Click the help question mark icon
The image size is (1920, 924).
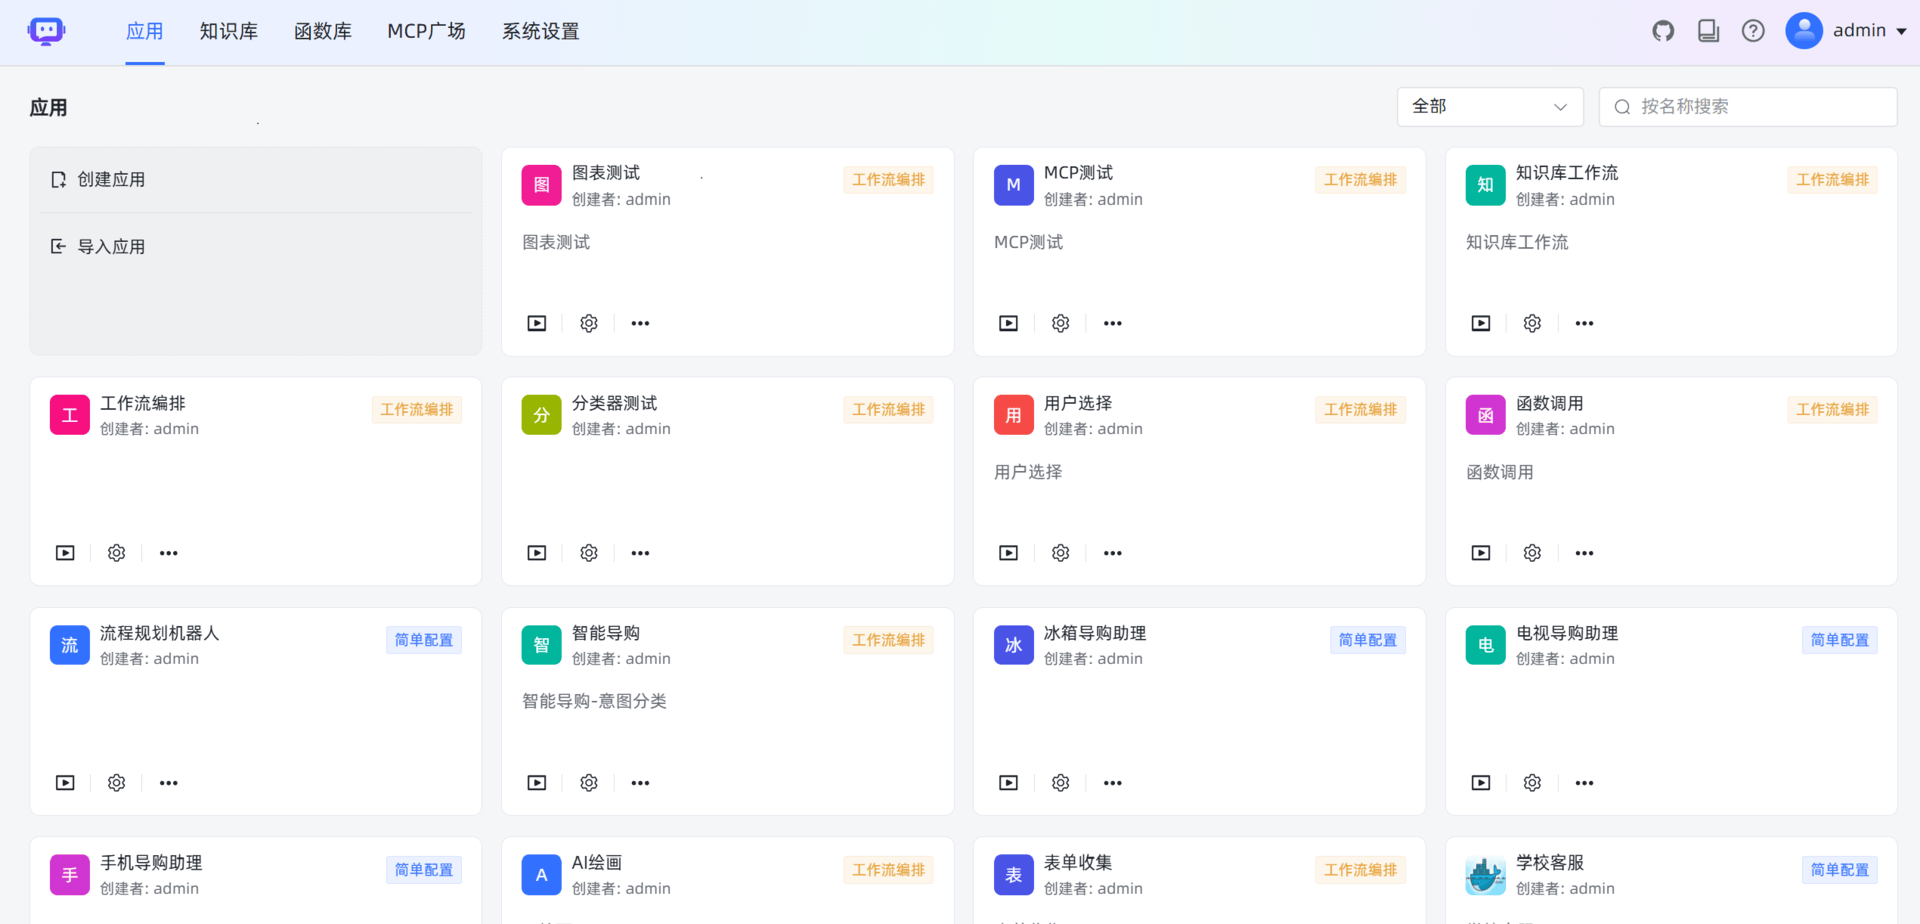(1753, 31)
